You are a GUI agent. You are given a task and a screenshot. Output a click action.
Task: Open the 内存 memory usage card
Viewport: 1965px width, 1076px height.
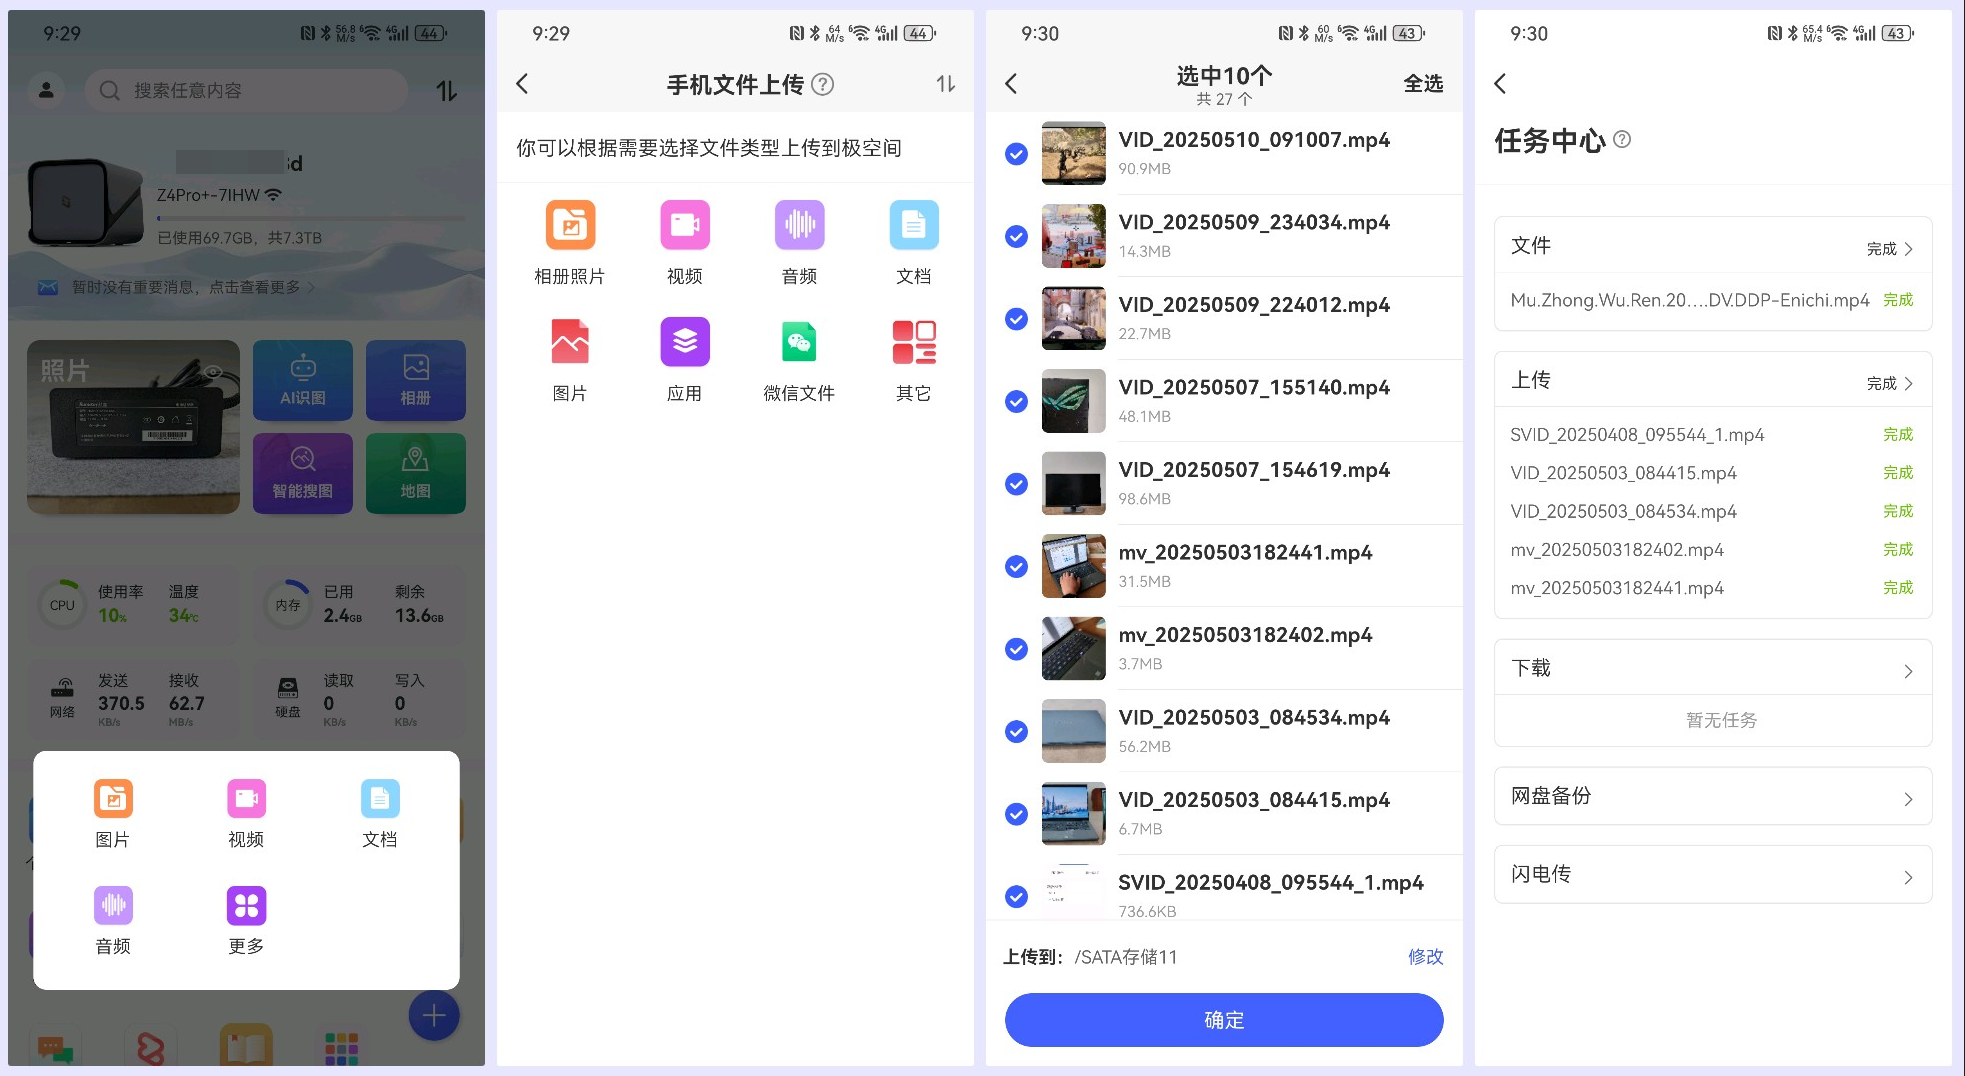click(x=359, y=605)
